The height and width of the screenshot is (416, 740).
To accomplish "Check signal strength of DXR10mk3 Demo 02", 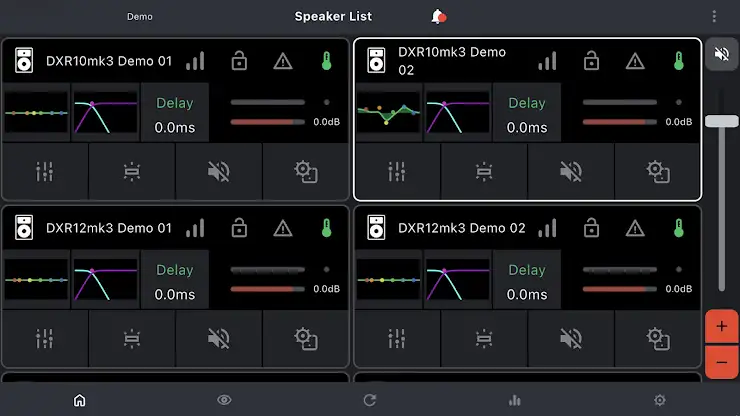I will pyautogui.click(x=547, y=61).
